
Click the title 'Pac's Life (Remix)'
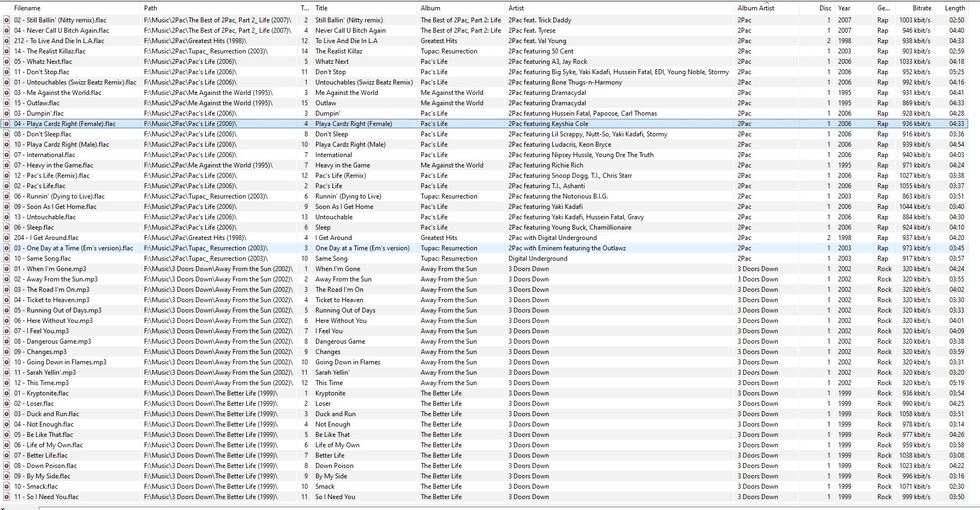click(x=340, y=176)
